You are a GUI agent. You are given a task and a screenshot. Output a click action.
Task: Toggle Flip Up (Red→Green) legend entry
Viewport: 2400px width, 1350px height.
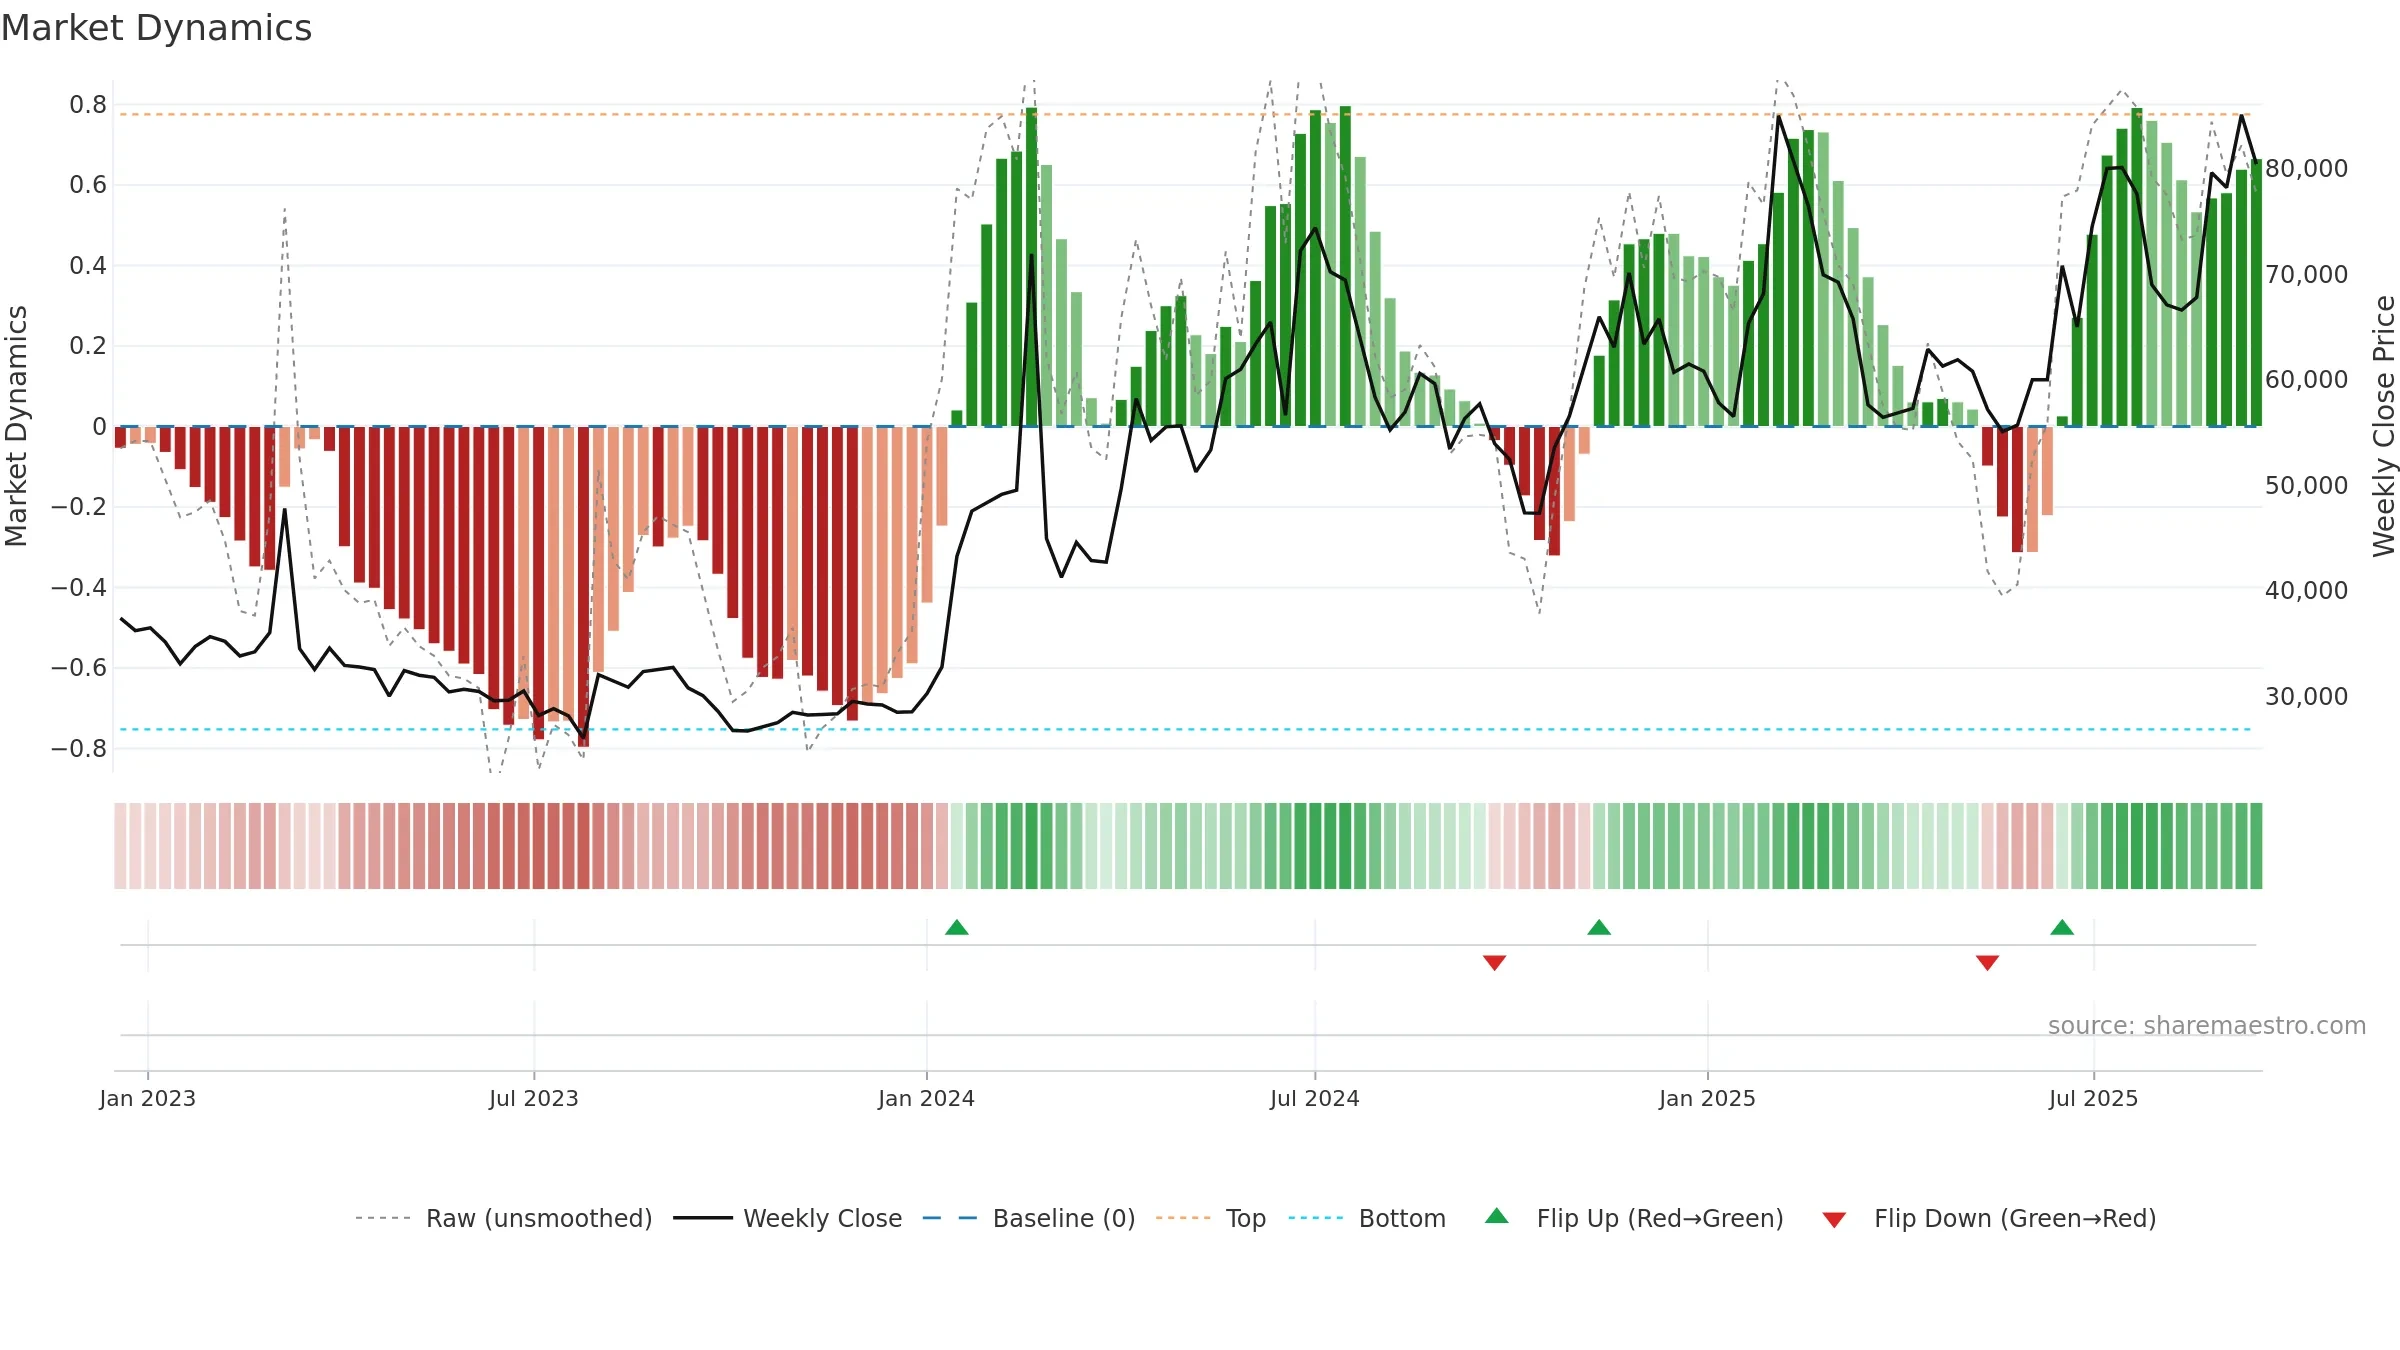(x=1634, y=1218)
